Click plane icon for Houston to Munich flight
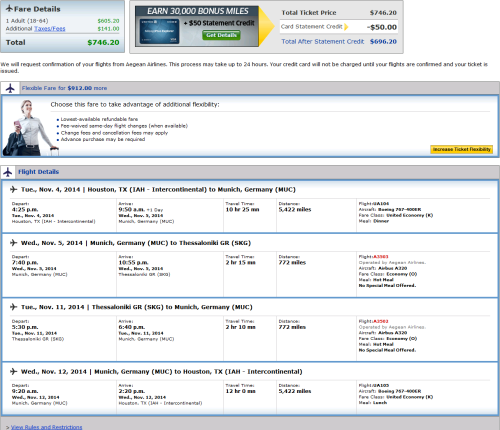500x430 pixels. click(x=13, y=189)
